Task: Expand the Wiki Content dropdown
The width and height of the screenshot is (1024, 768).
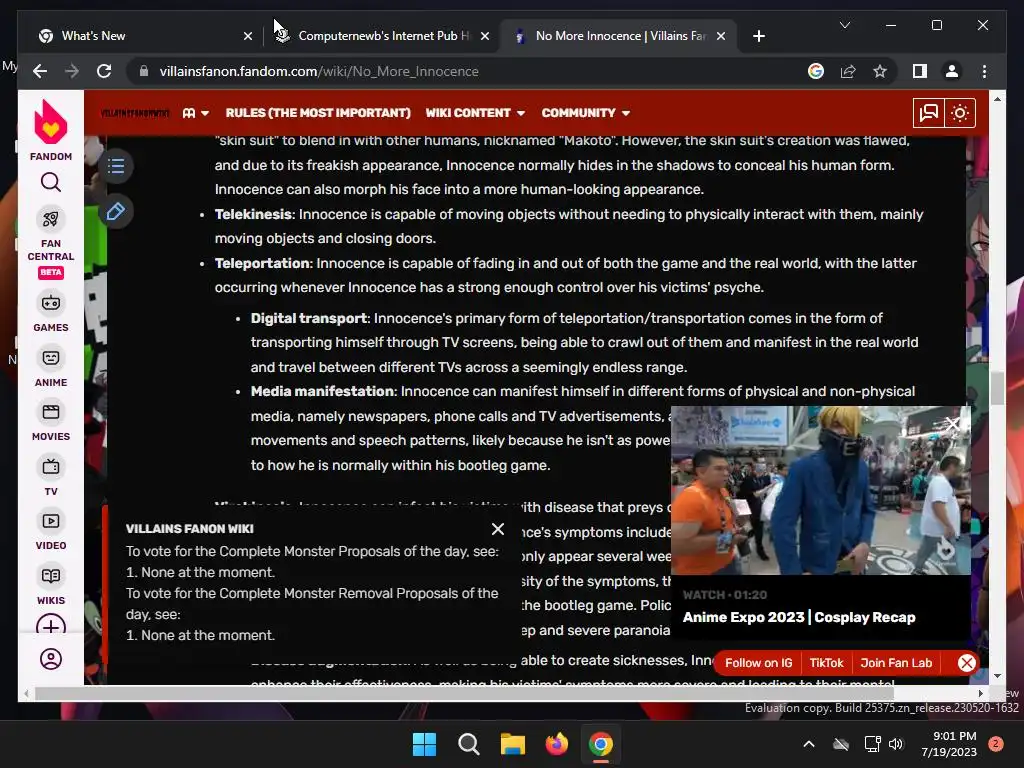Action: click(475, 113)
